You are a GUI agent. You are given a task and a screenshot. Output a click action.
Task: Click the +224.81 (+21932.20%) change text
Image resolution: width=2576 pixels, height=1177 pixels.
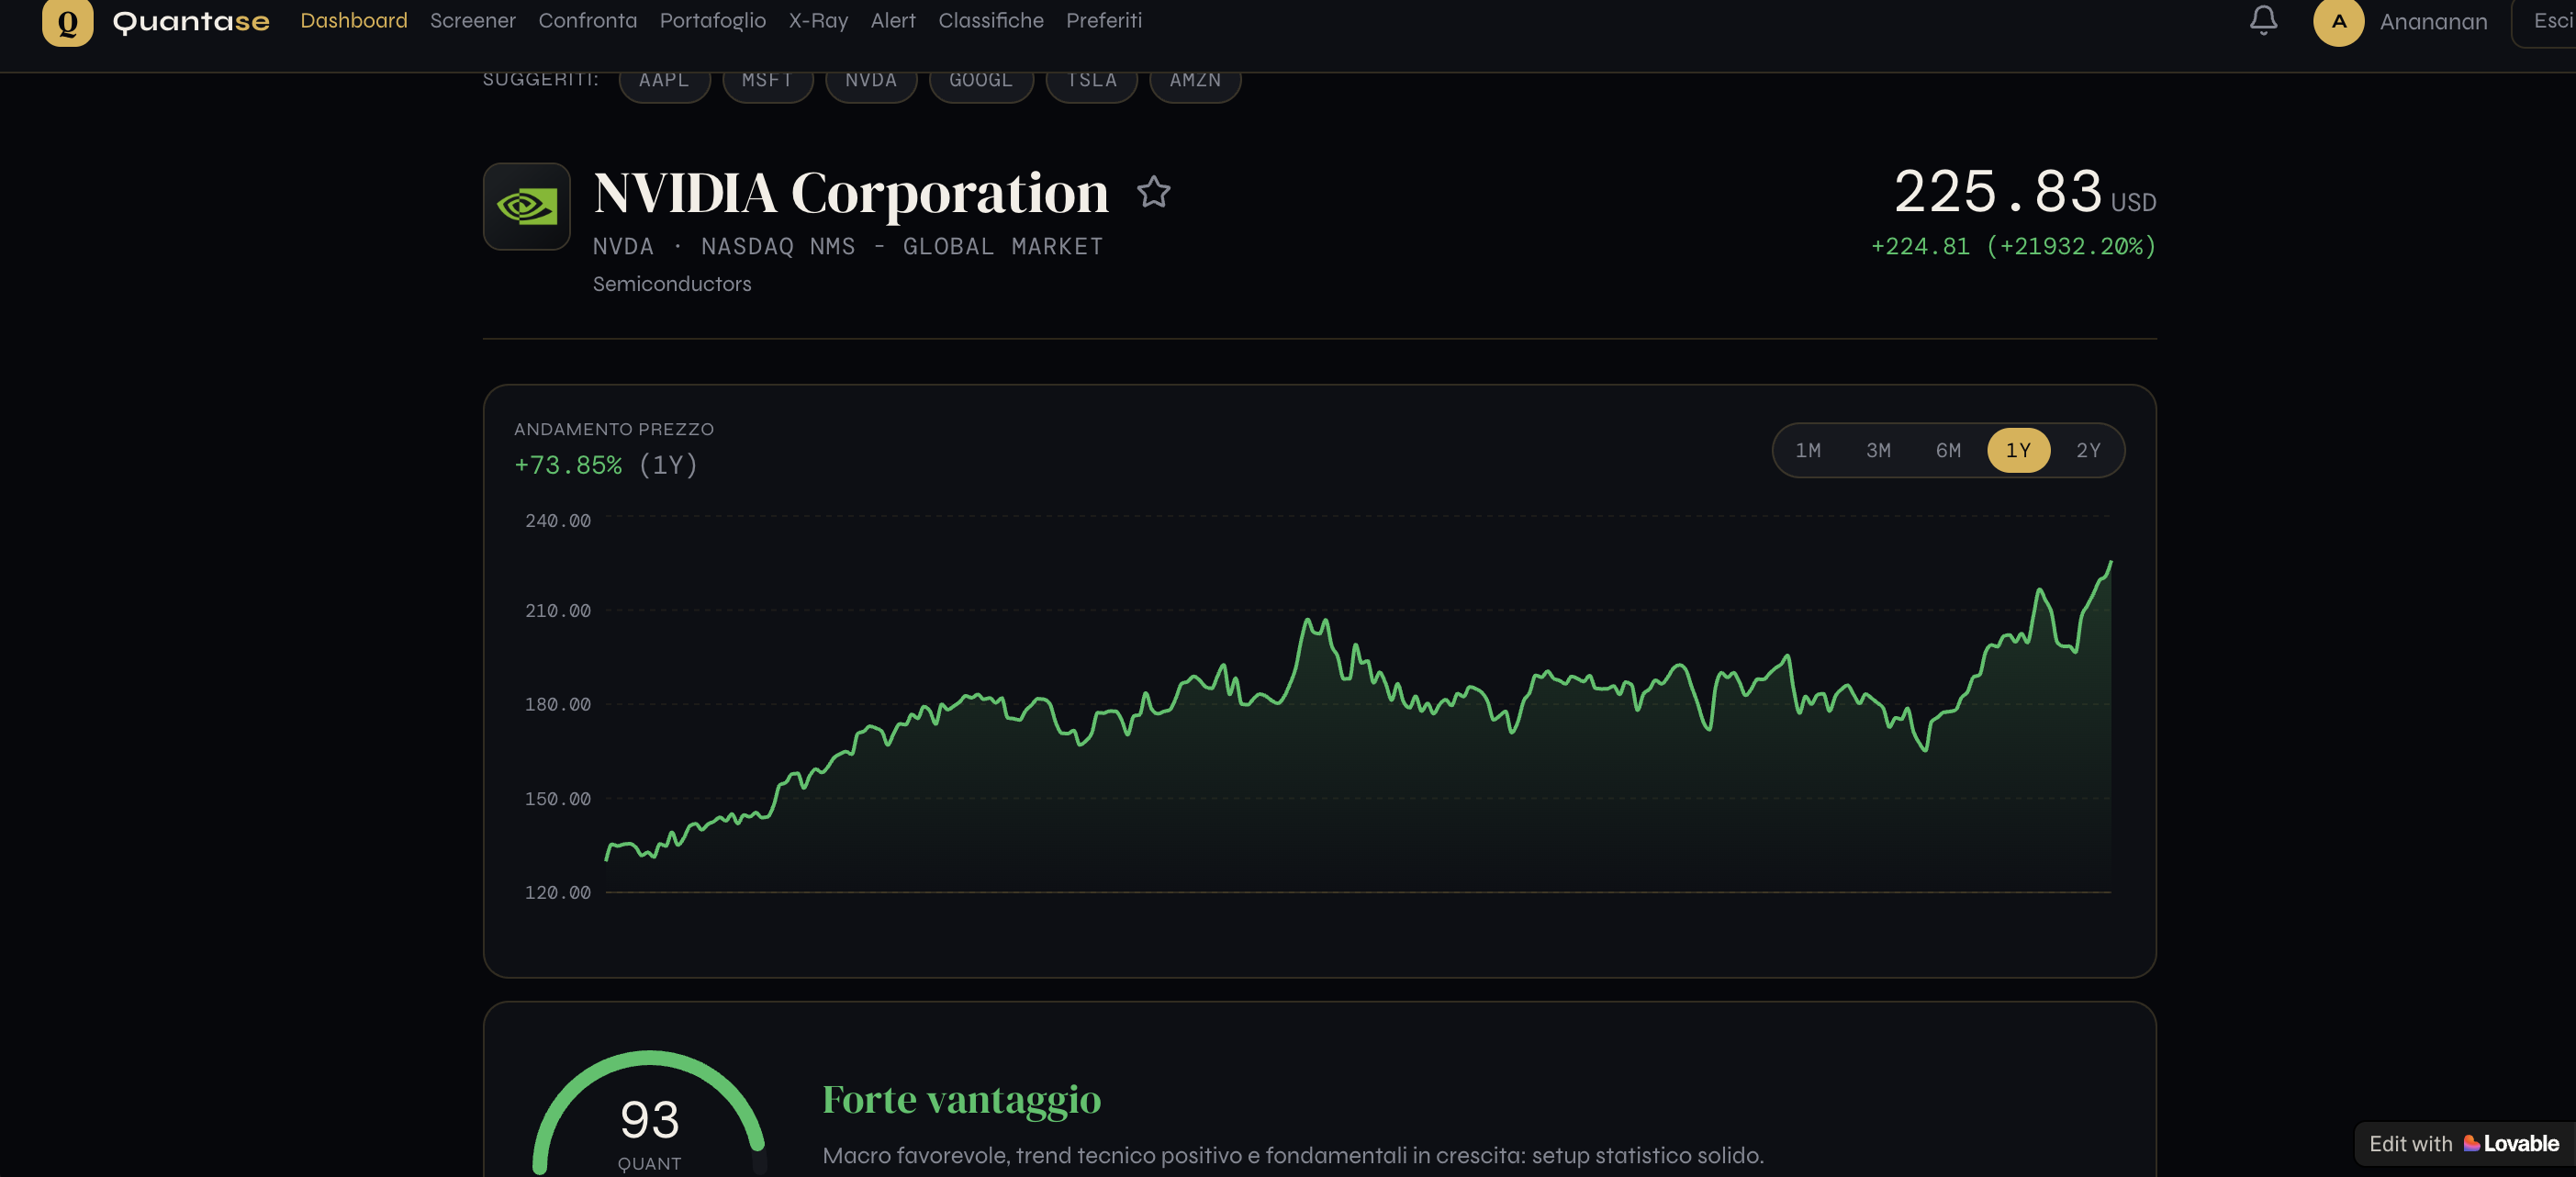[2013, 246]
